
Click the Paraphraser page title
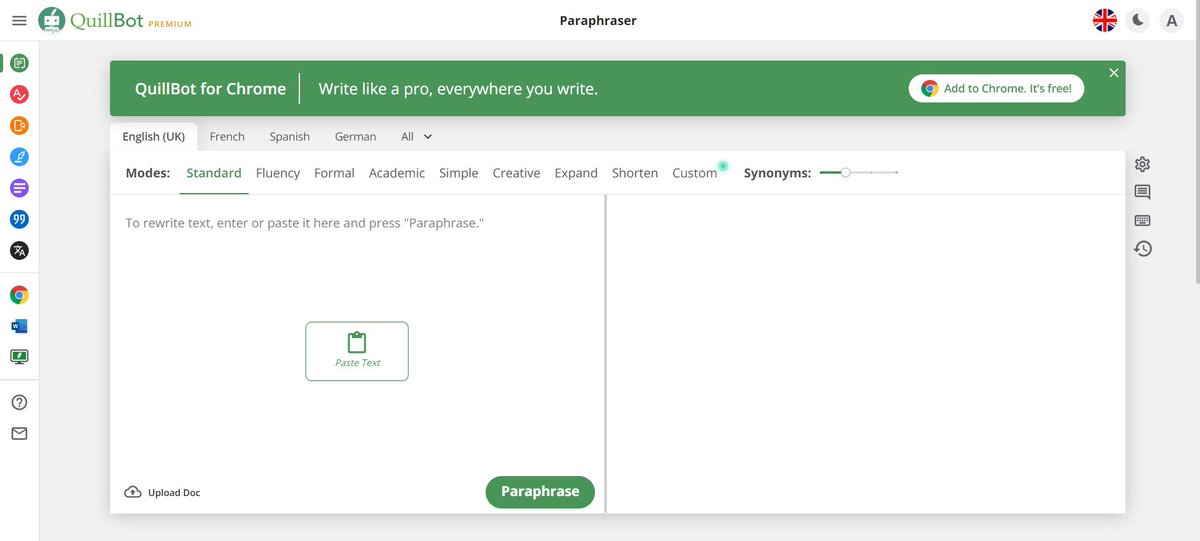pyautogui.click(x=598, y=20)
